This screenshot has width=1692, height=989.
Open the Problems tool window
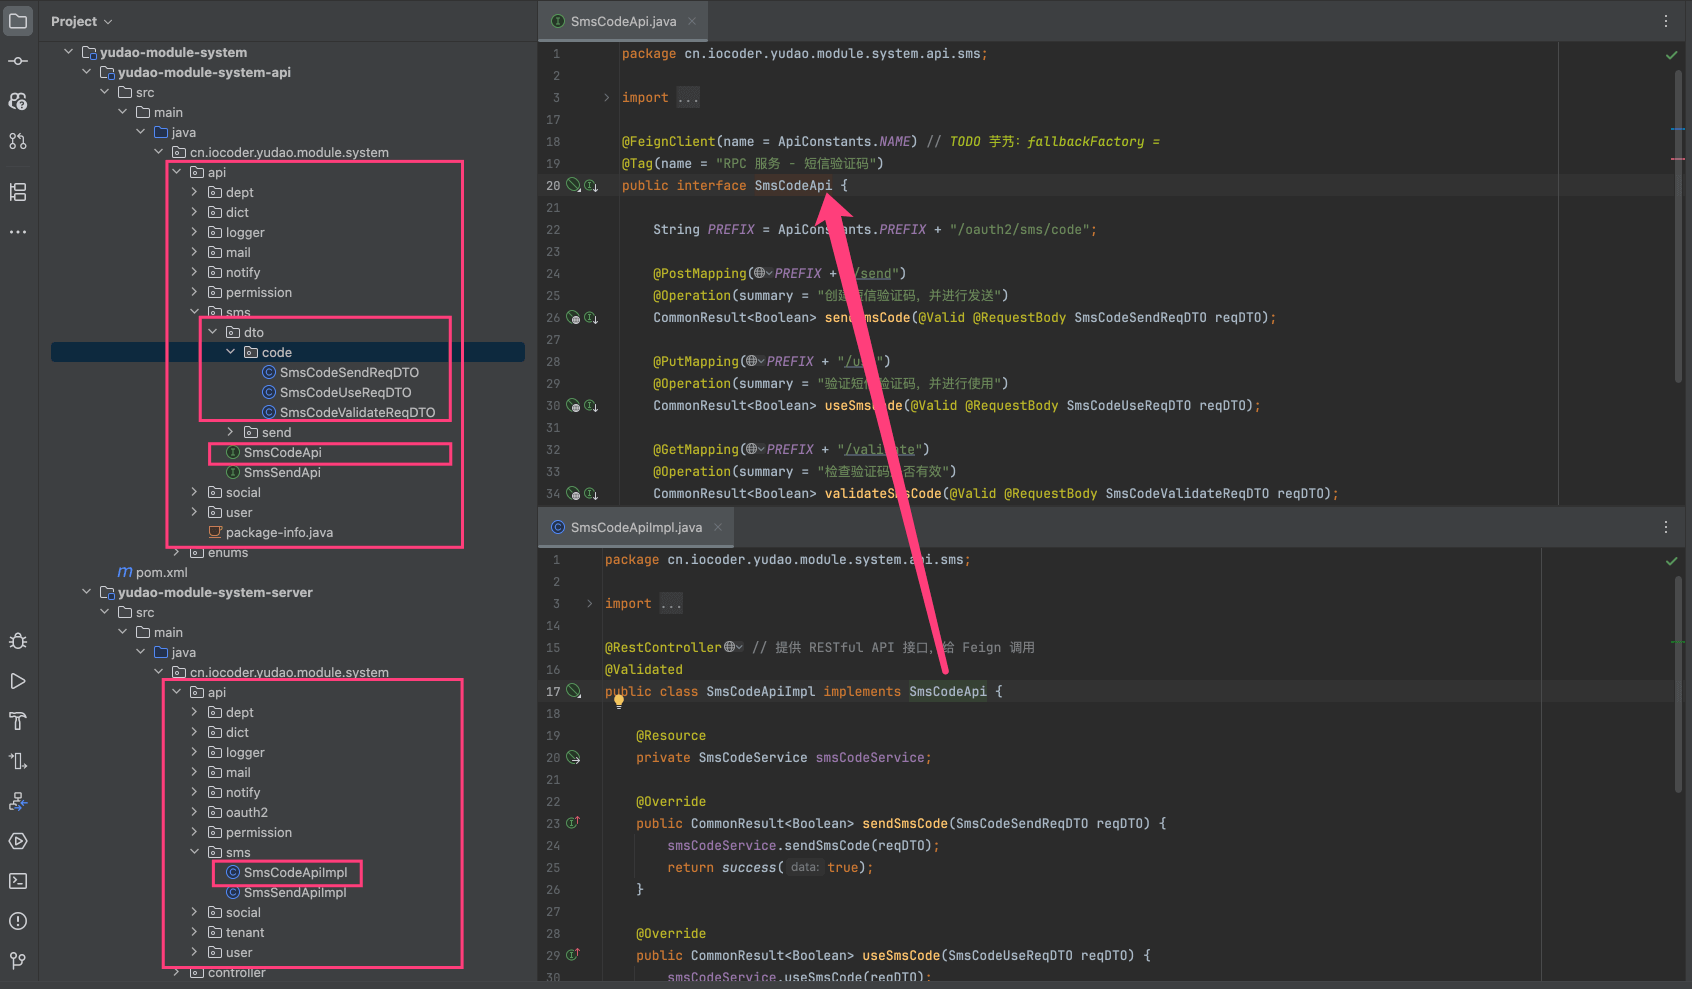coord(18,921)
